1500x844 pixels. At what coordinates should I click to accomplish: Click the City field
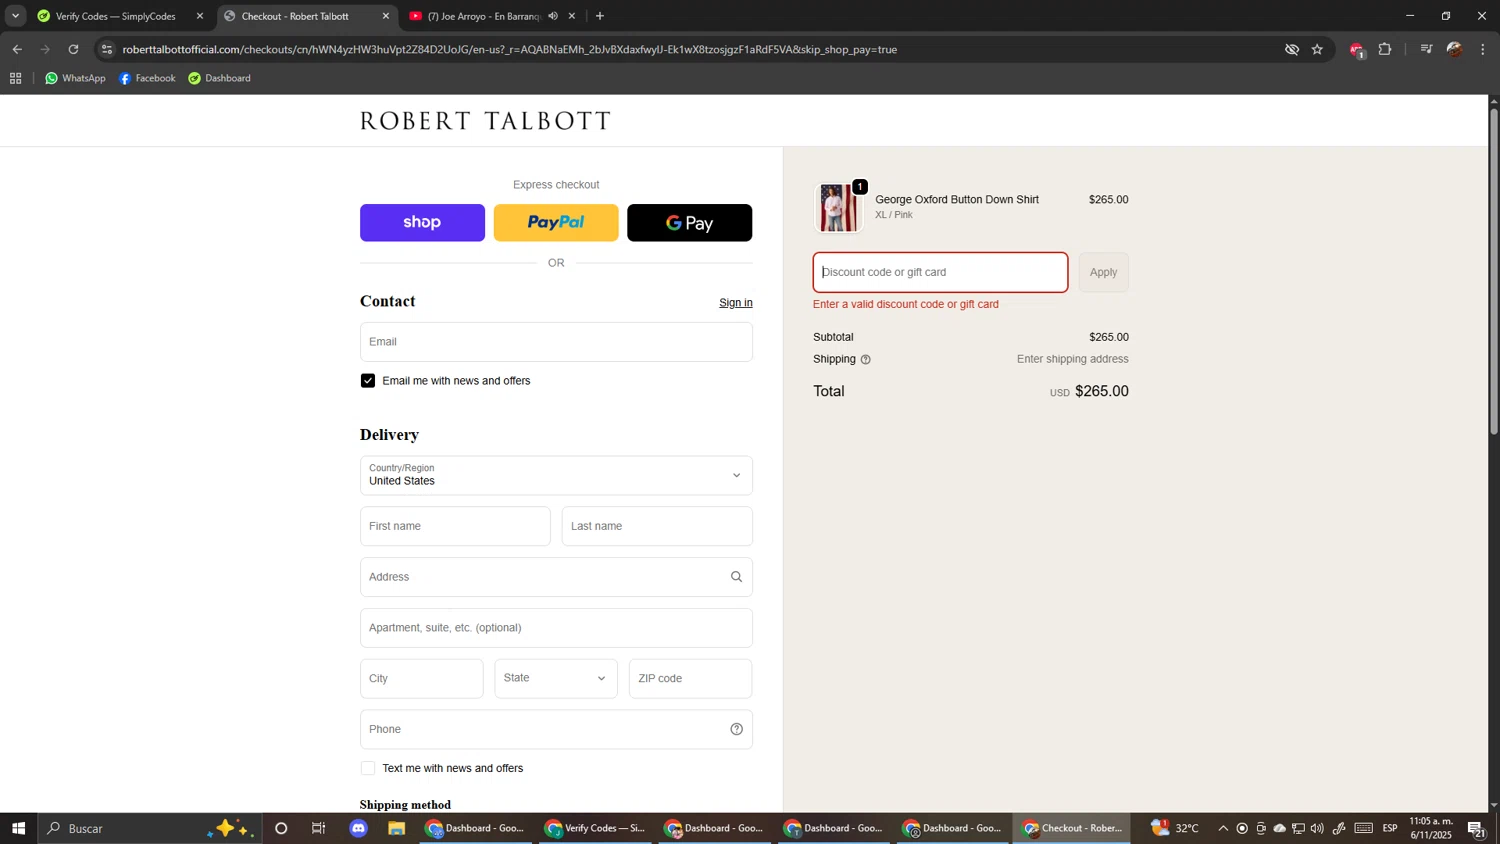[x=421, y=678]
